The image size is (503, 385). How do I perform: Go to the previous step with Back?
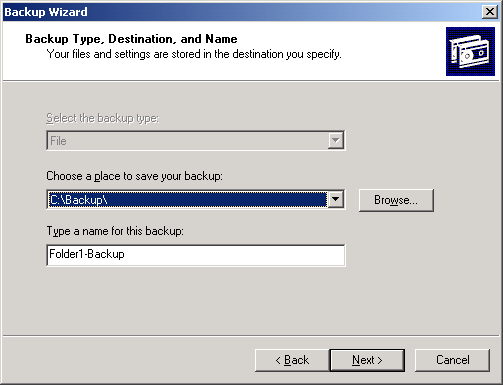[x=292, y=360]
